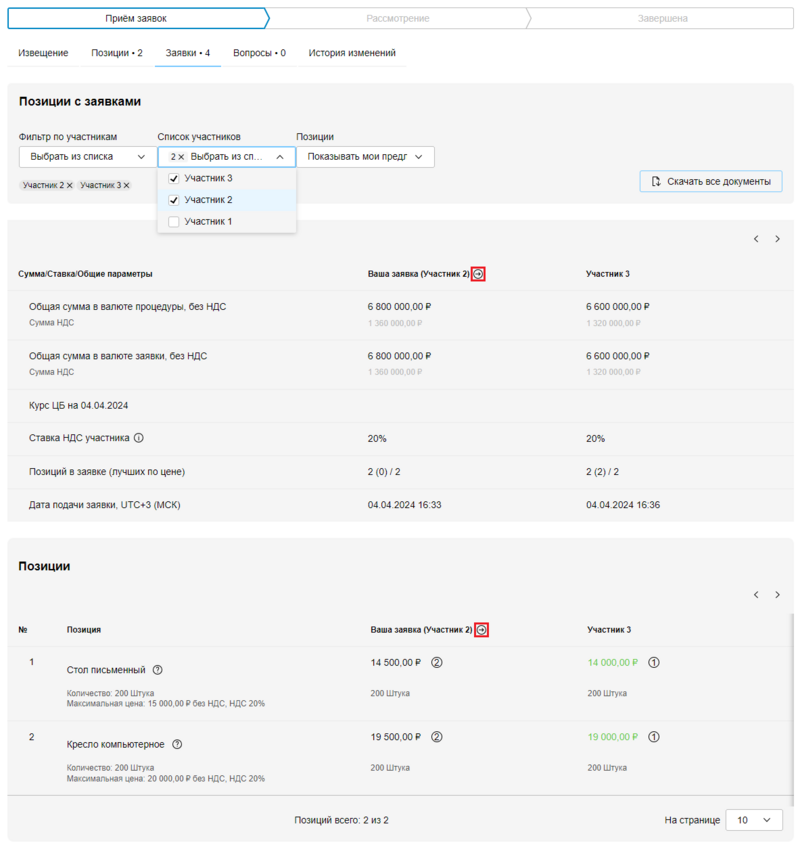800x843 pixels.
Task: Open На странице page size dropdown
Action: [x=753, y=820]
